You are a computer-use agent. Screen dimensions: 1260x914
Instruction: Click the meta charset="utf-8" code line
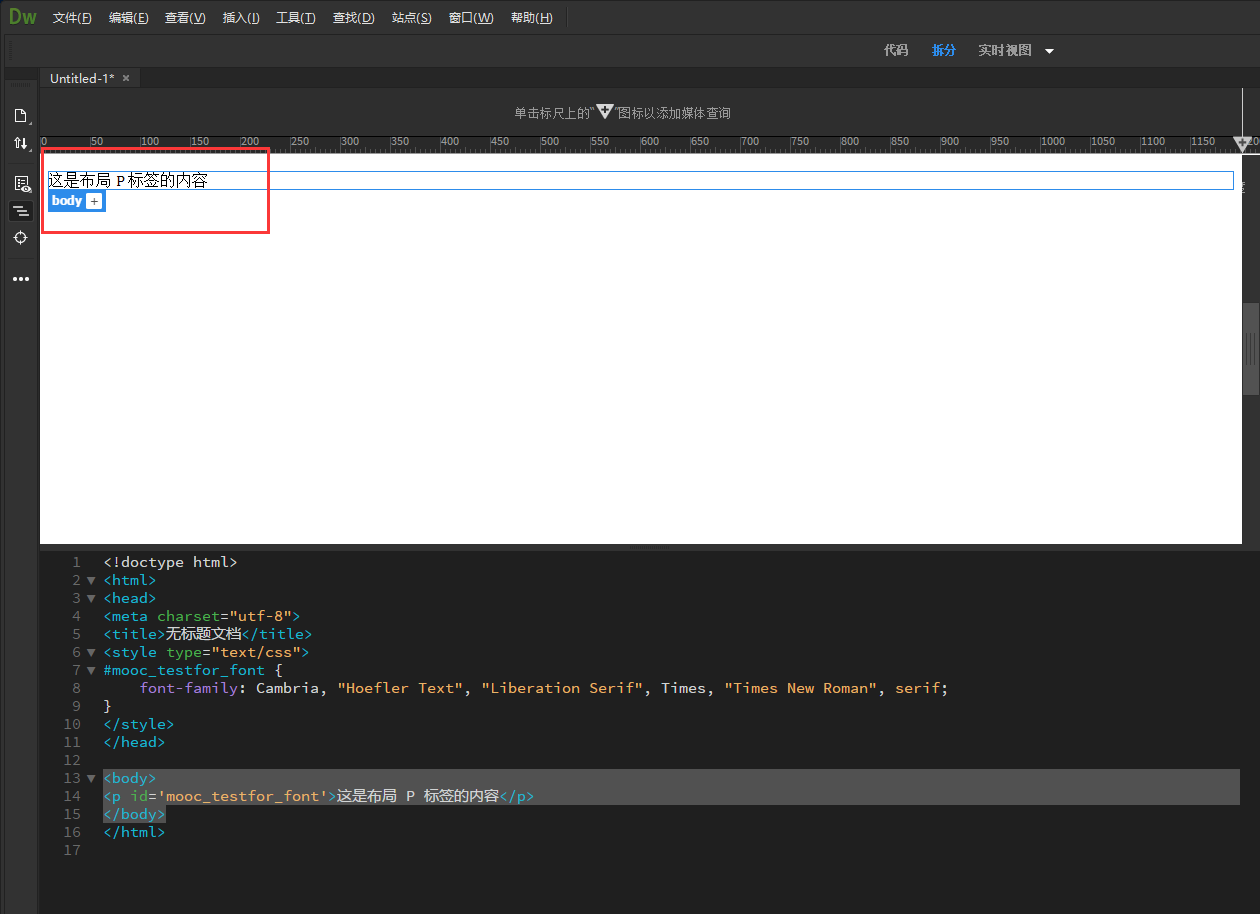(201, 616)
